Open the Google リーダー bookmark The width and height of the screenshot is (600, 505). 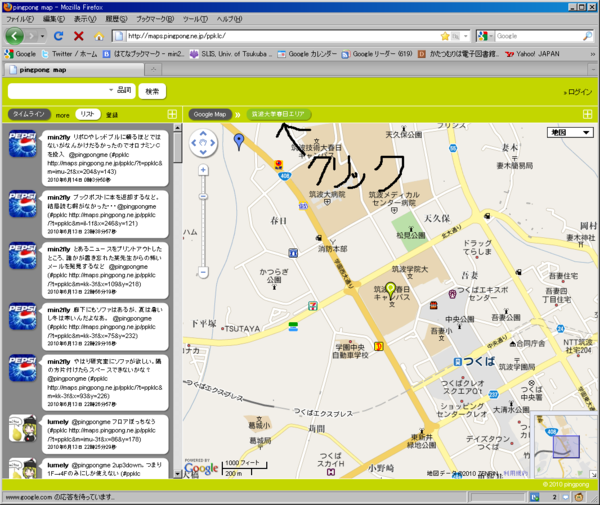coord(377,54)
